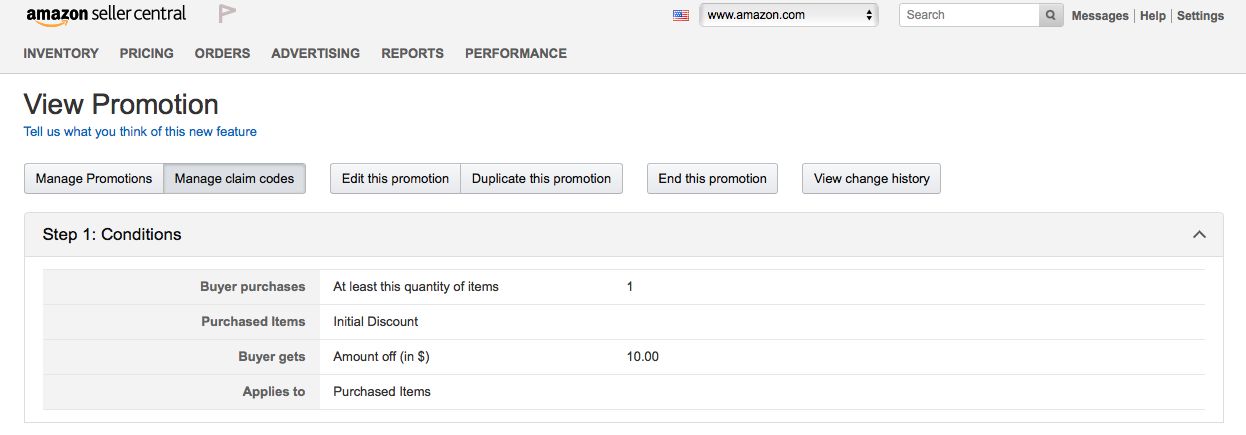Click the Manage claim codes button
This screenshot has height=435, width=1246.
coord(234,179)
